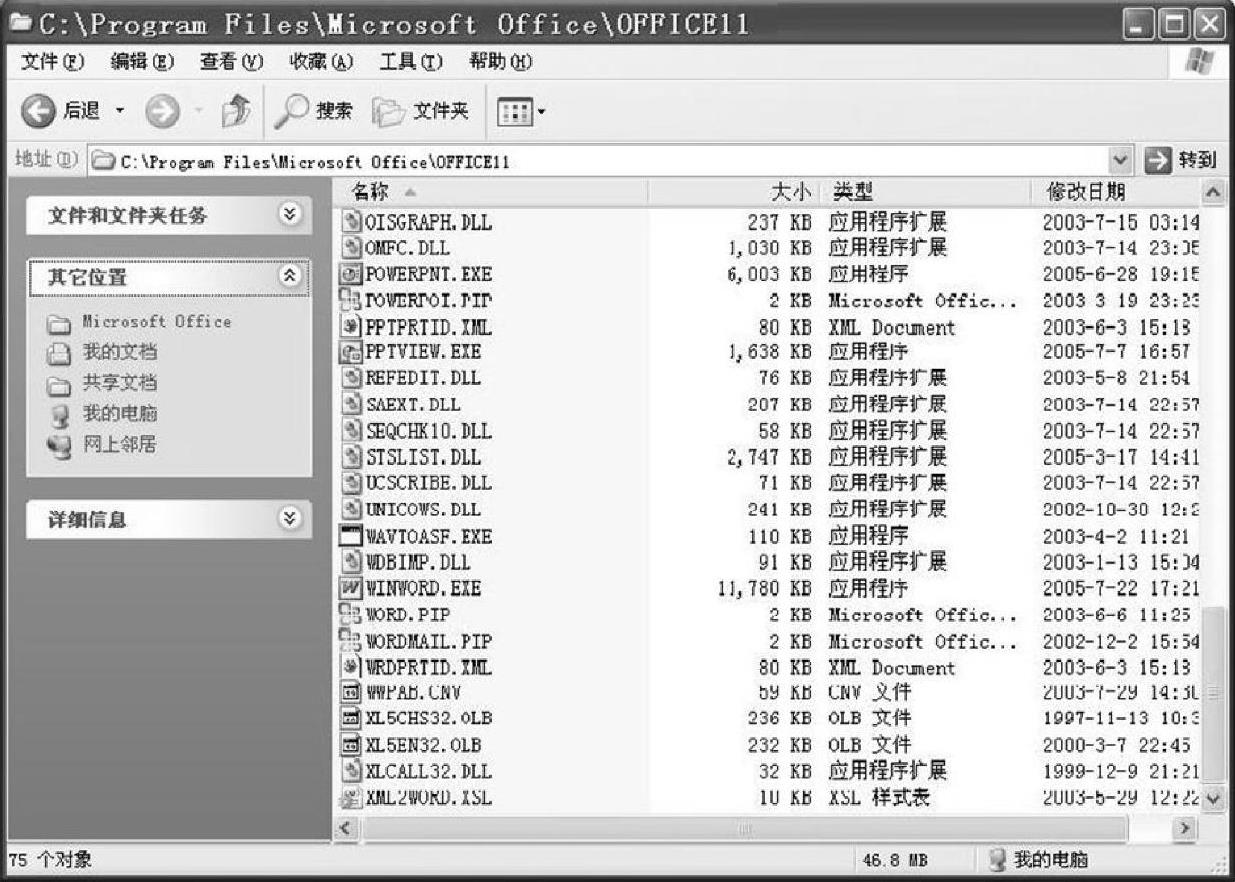Select the WDBIMP.DLL file icon
The width and height of the screenshot is (1235, 882).
point(351,562)
